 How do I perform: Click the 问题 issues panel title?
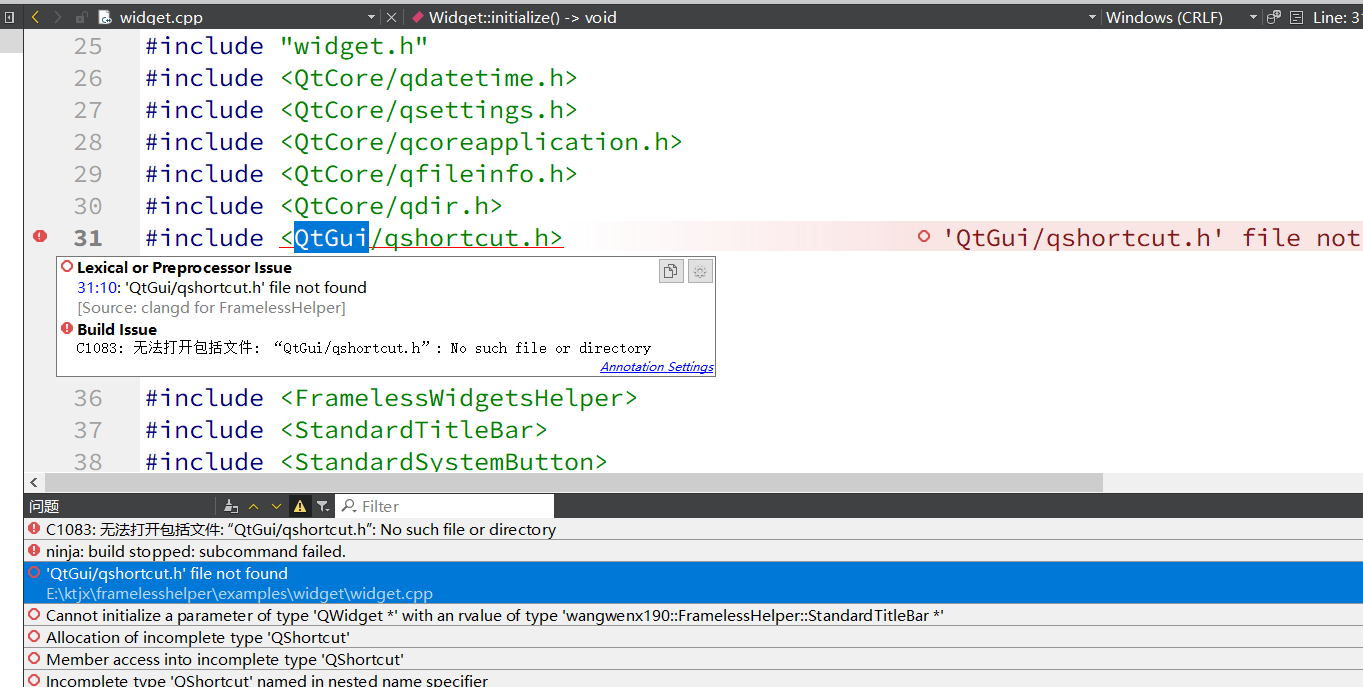44,506
